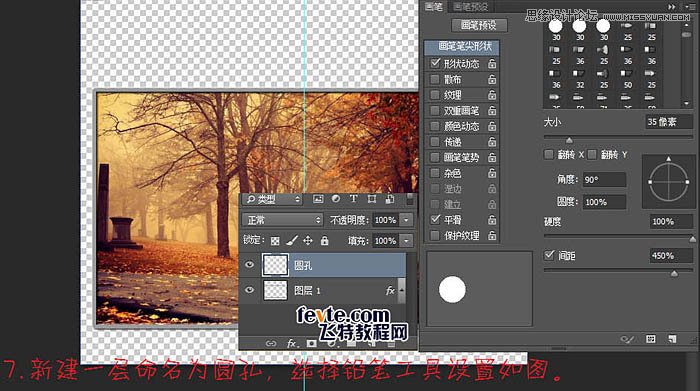Click the 大小 35 像素 size field

(668, 122)
